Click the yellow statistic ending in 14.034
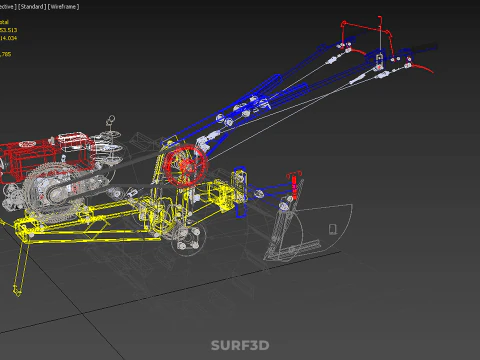Screen dimensions: 480x360 (8, 38)
